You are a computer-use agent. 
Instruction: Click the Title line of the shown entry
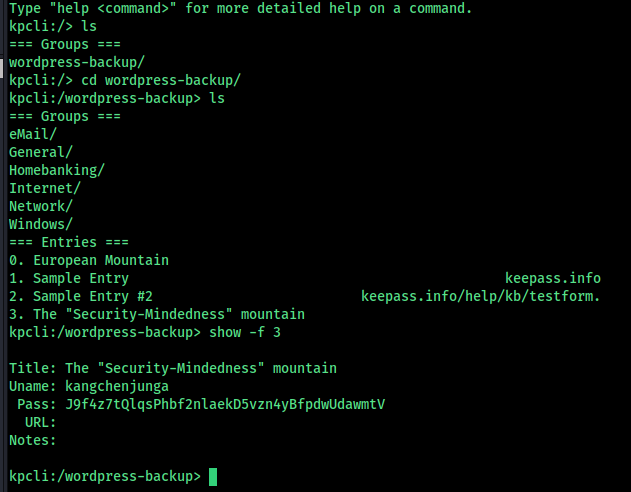click(173, 368)
